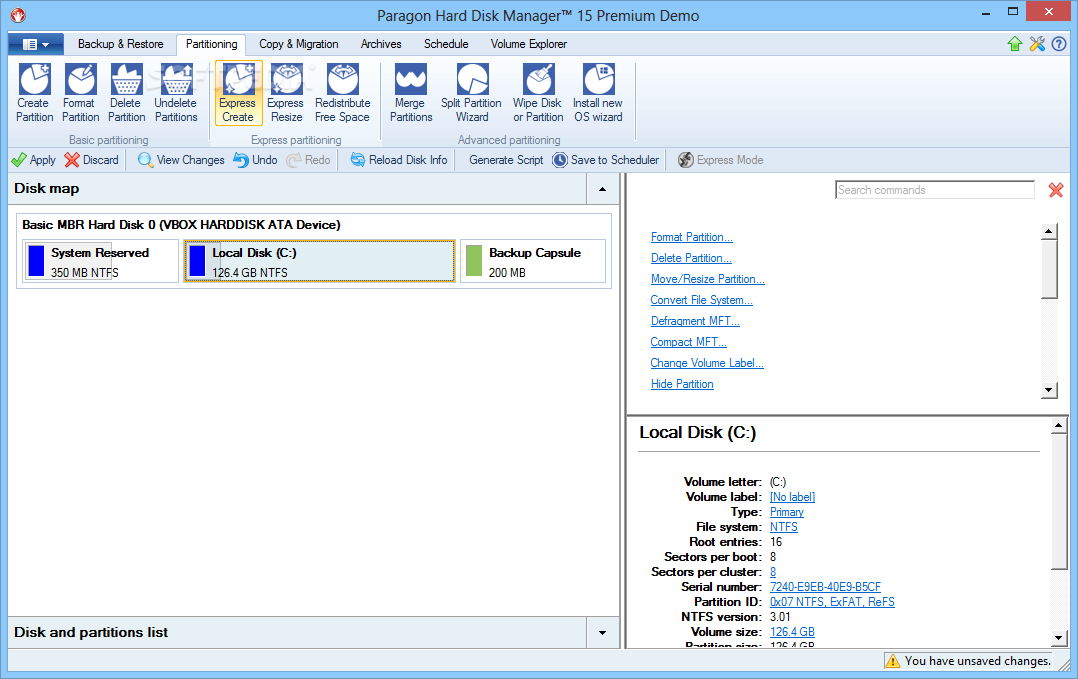1078x679 pixels.
Task: Open Wipe Disk or Partition tool
Action: point(538,93)
